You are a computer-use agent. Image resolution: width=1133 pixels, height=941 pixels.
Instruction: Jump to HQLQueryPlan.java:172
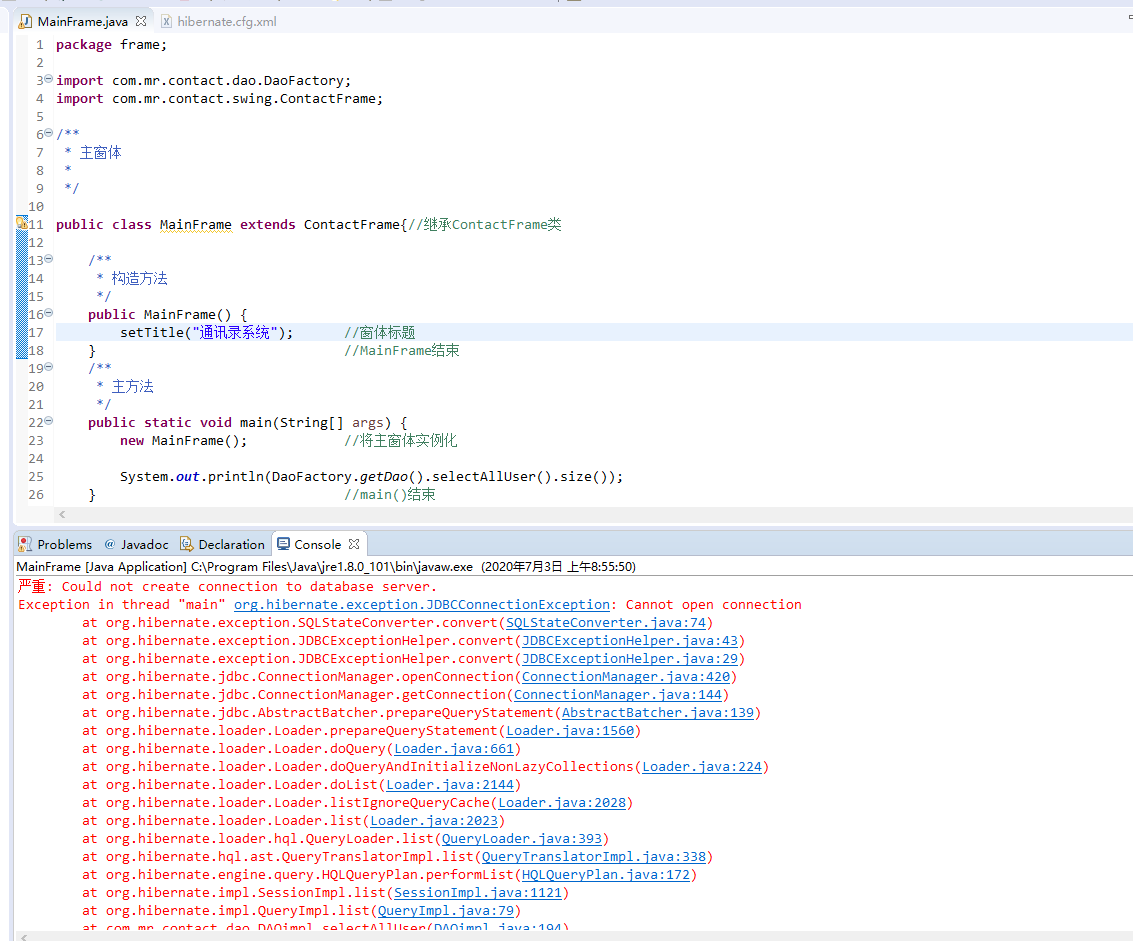coord(606,875)
